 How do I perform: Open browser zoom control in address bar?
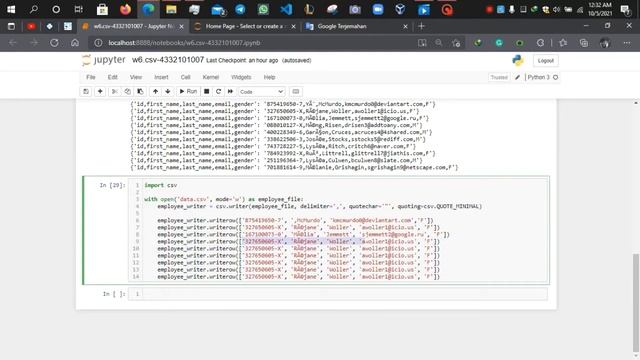(439, 43)
